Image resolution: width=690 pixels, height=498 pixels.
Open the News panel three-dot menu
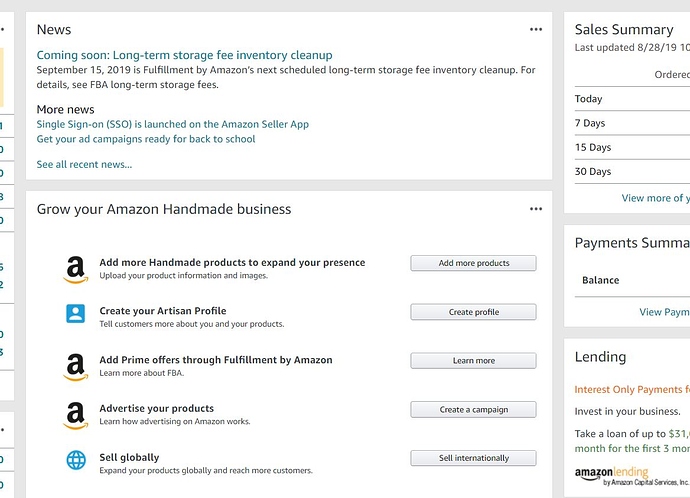point(536,30)
